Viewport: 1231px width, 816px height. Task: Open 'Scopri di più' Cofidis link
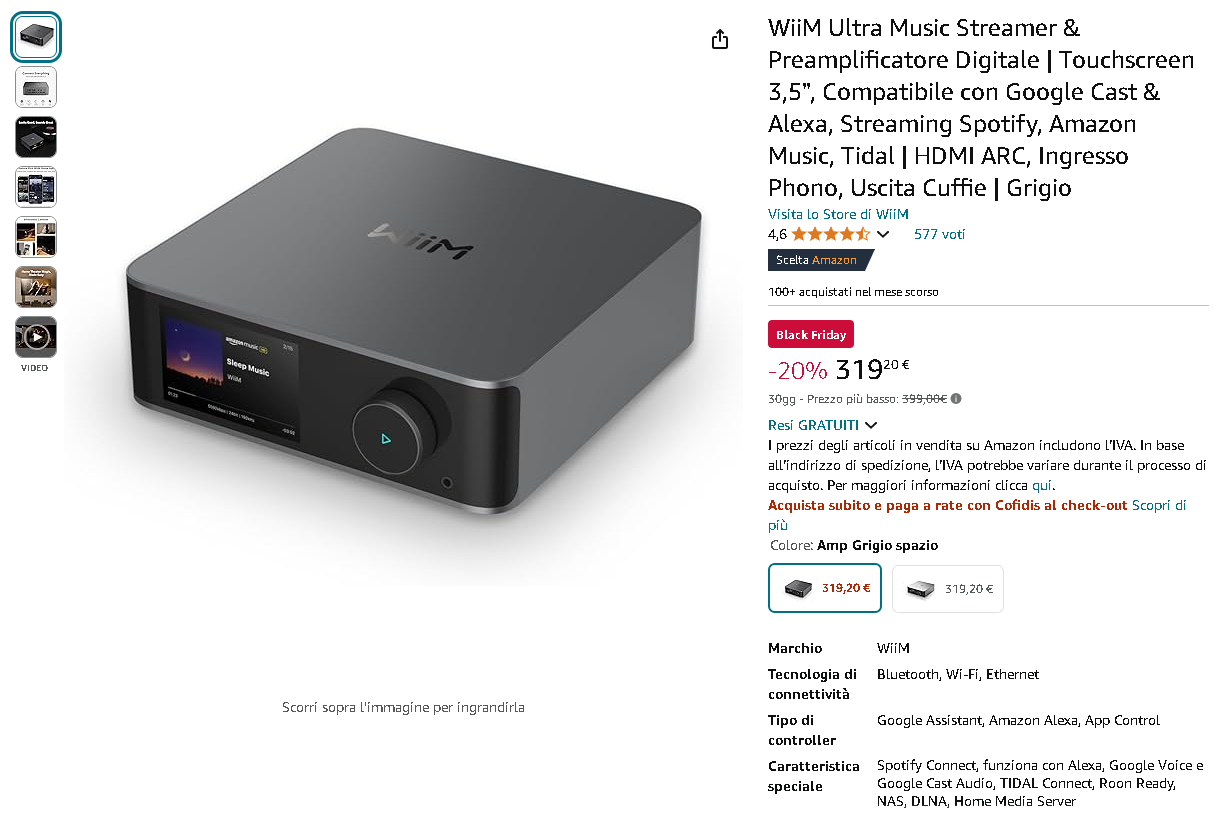pyautogui.click(x=977, y=515)
